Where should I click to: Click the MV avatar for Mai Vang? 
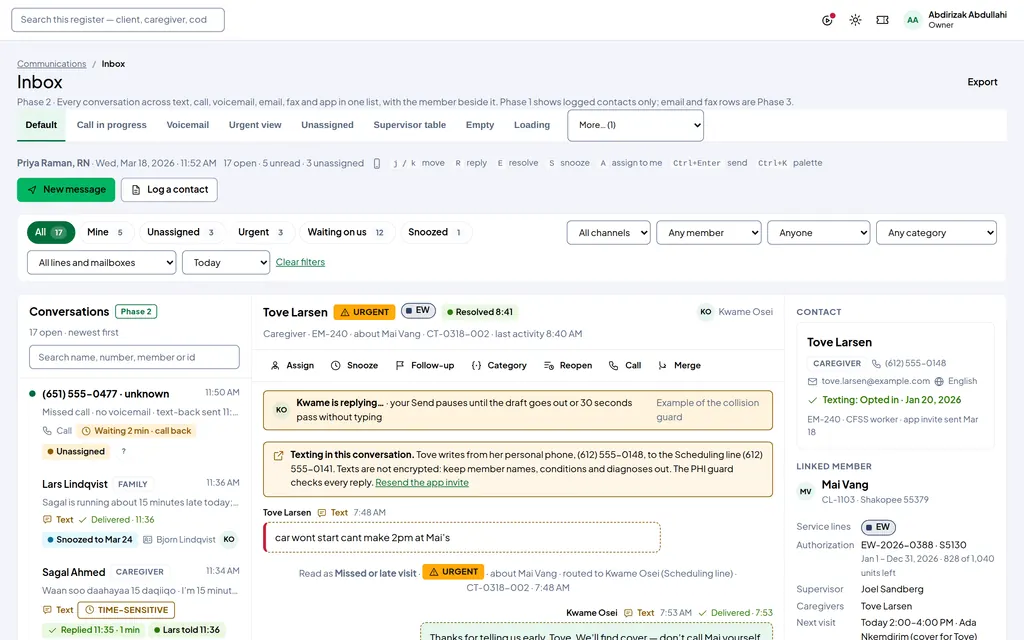(806, 492)
